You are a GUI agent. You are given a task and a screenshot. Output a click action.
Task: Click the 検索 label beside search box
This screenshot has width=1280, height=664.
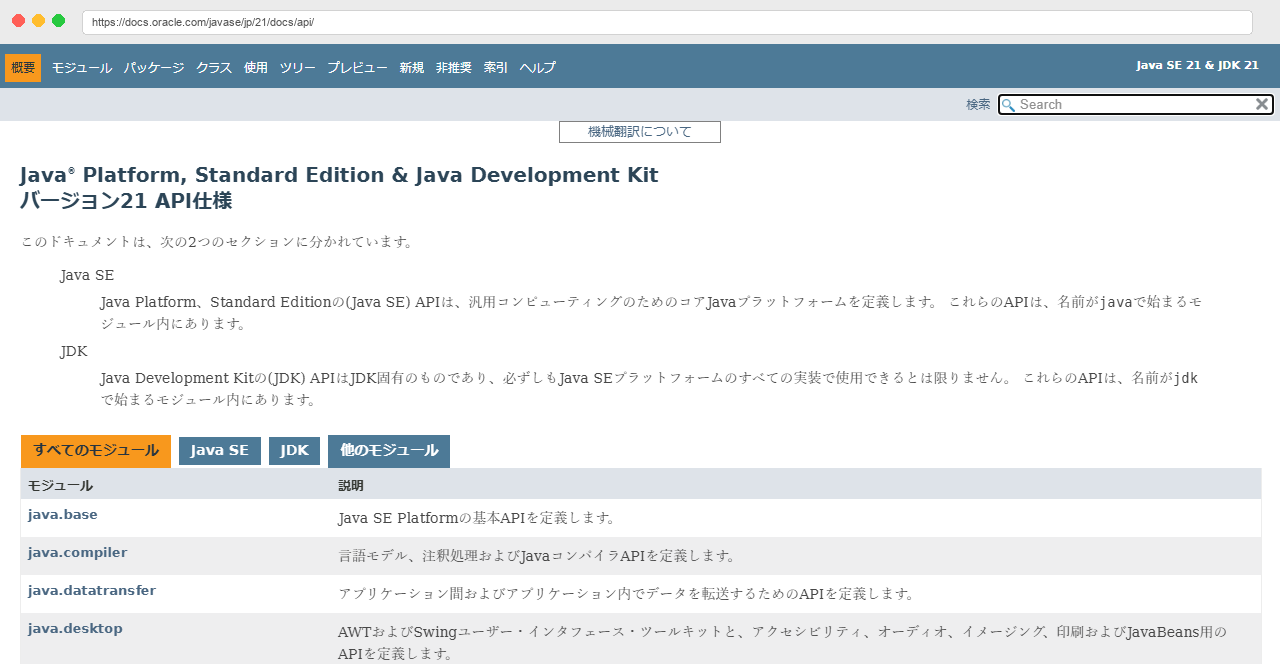tap(978, 105)
